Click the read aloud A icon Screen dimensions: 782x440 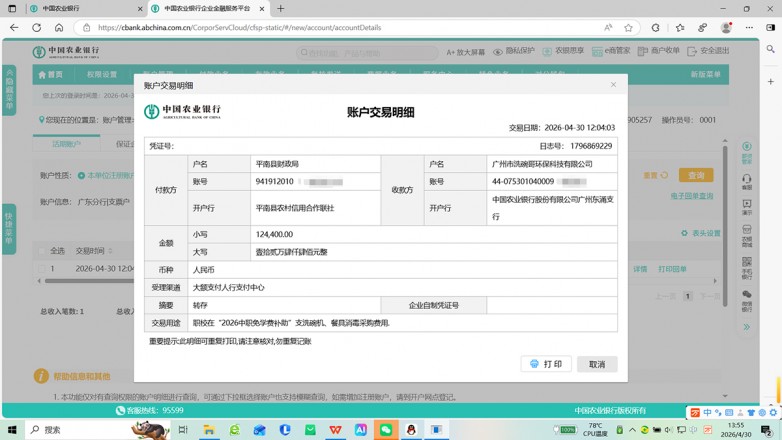click(608, 28)
